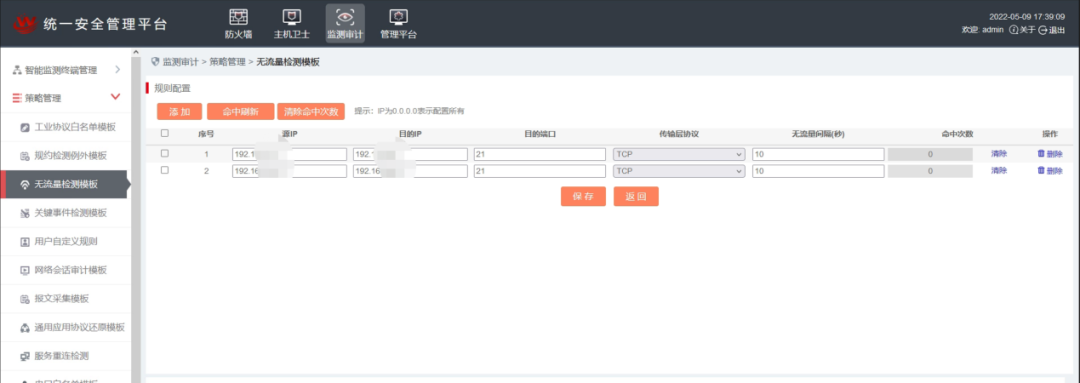Click the 网络会话审计模板 icon
The image size is (1080, 383).
[25, 270]
